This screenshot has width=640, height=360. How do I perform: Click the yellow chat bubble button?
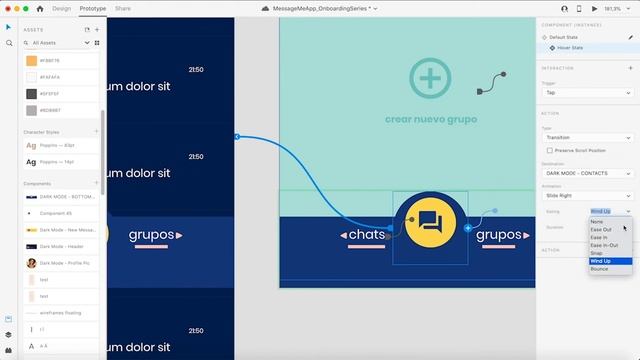coord(430,223)
